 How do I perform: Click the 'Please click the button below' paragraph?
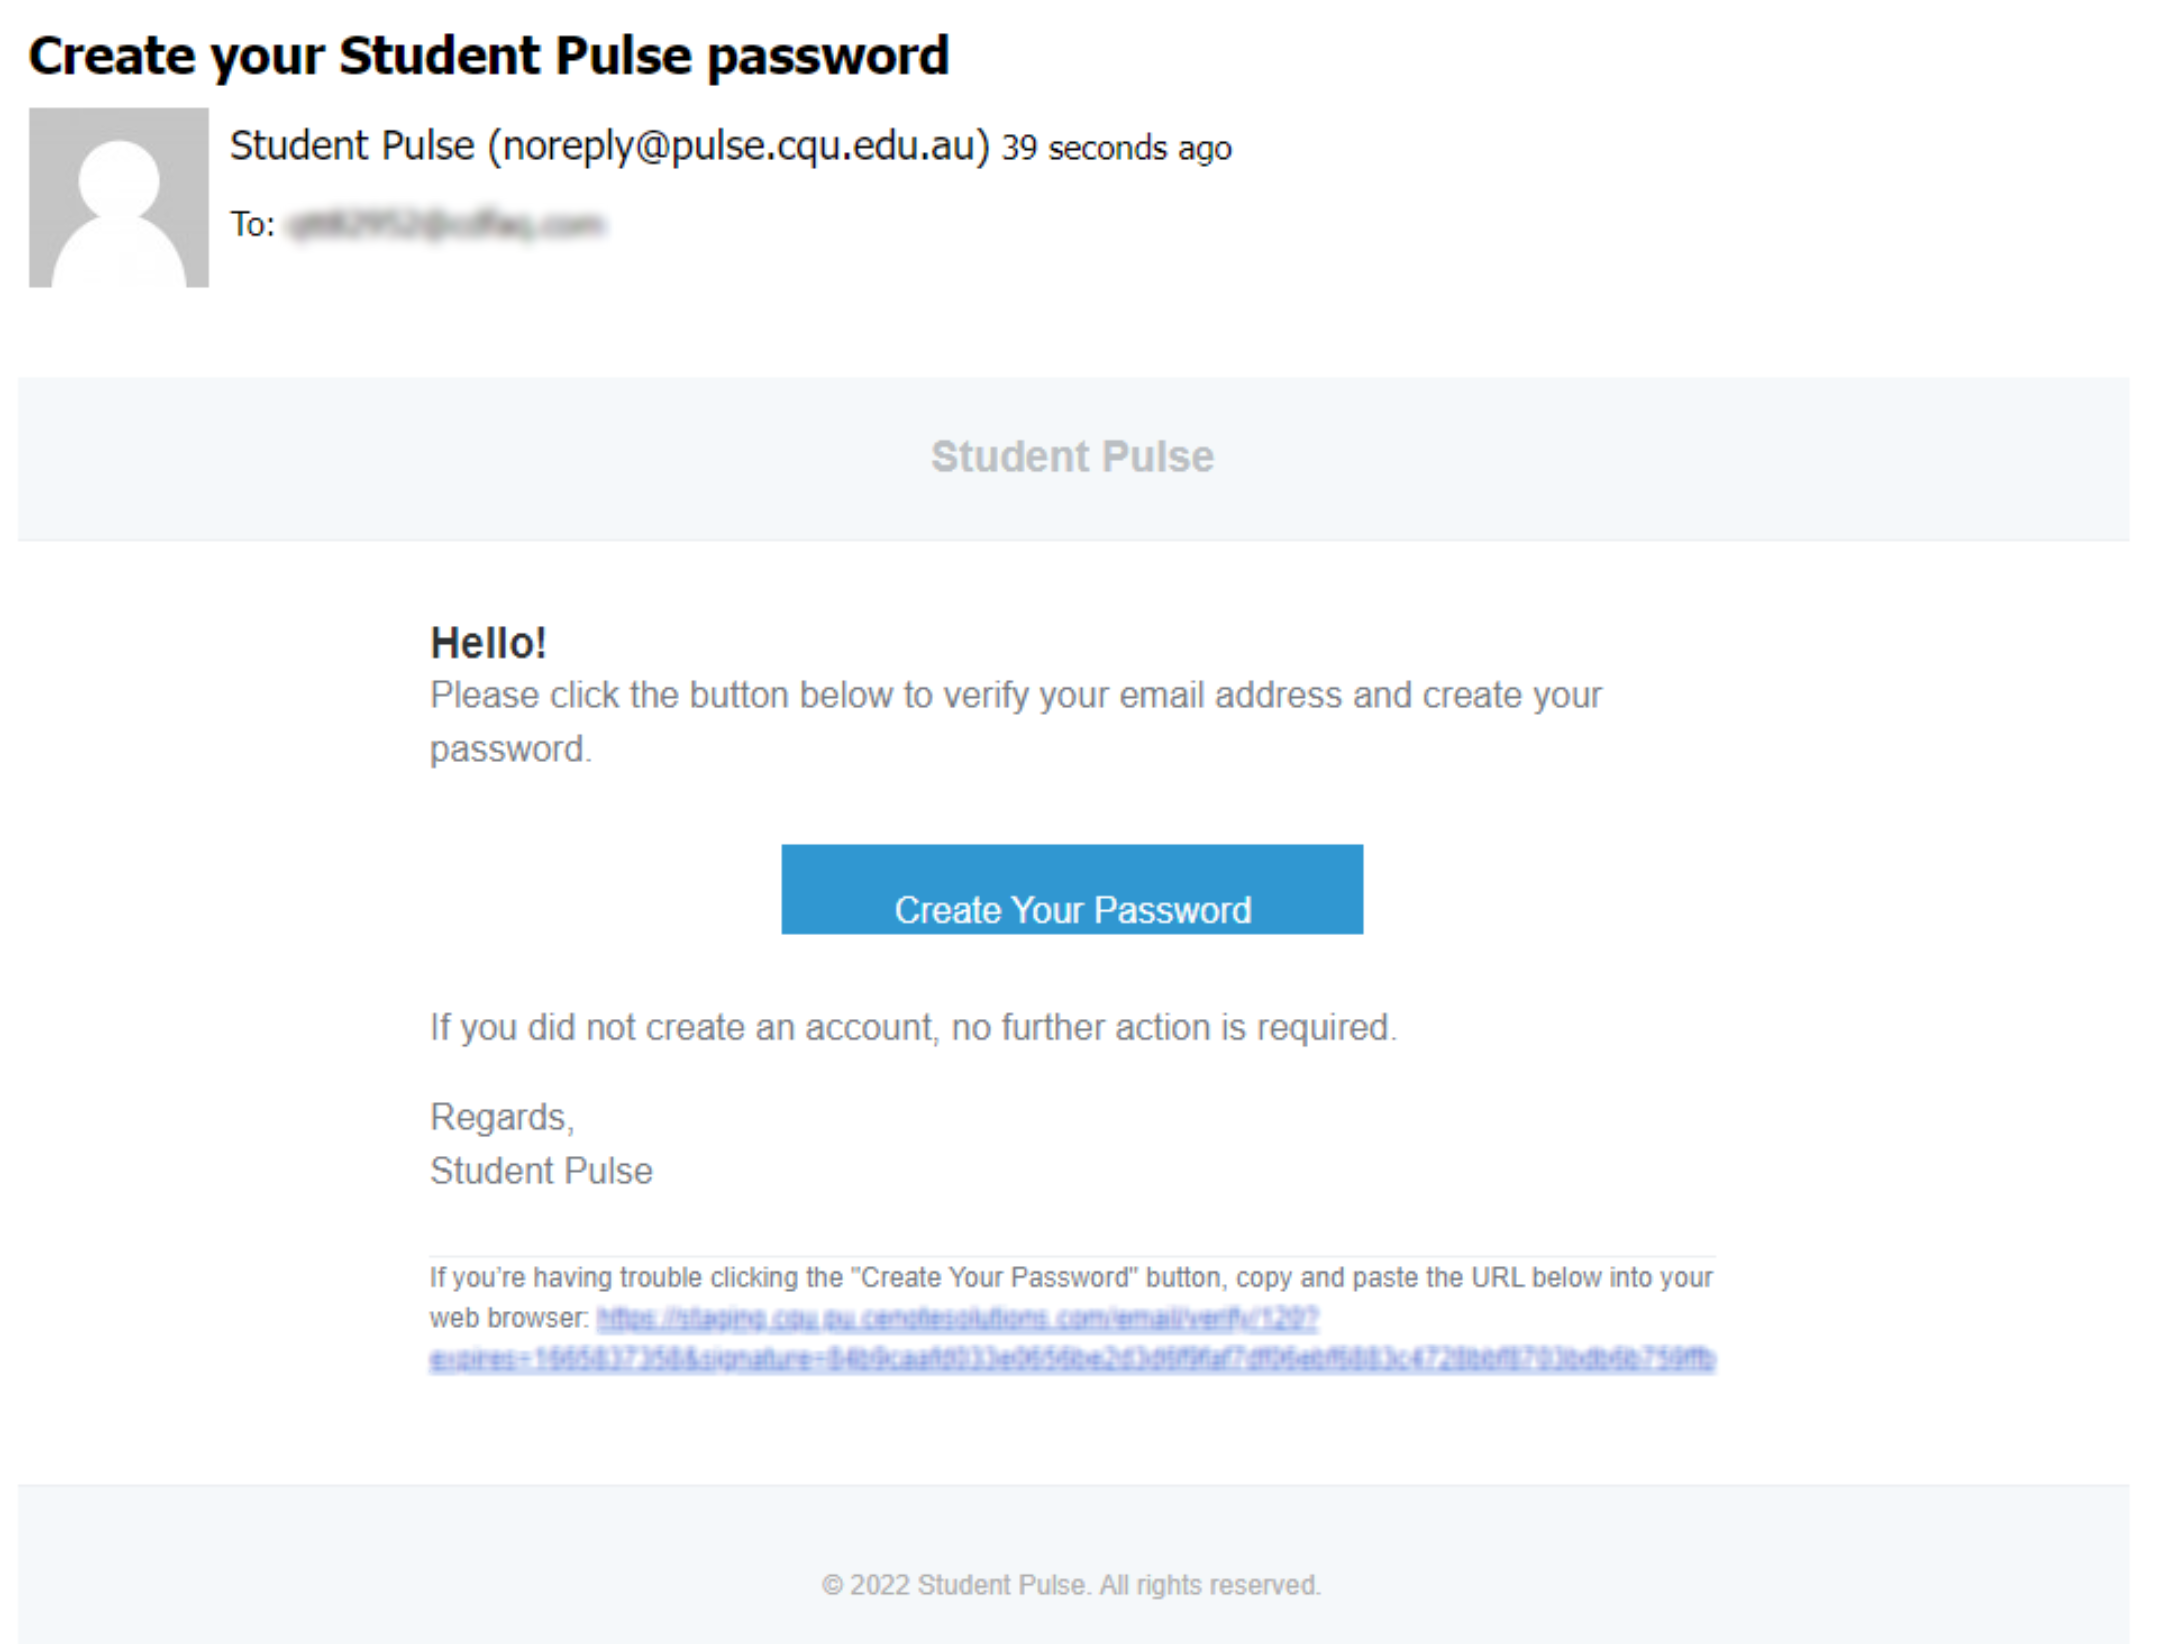(x=1015, y=722)
